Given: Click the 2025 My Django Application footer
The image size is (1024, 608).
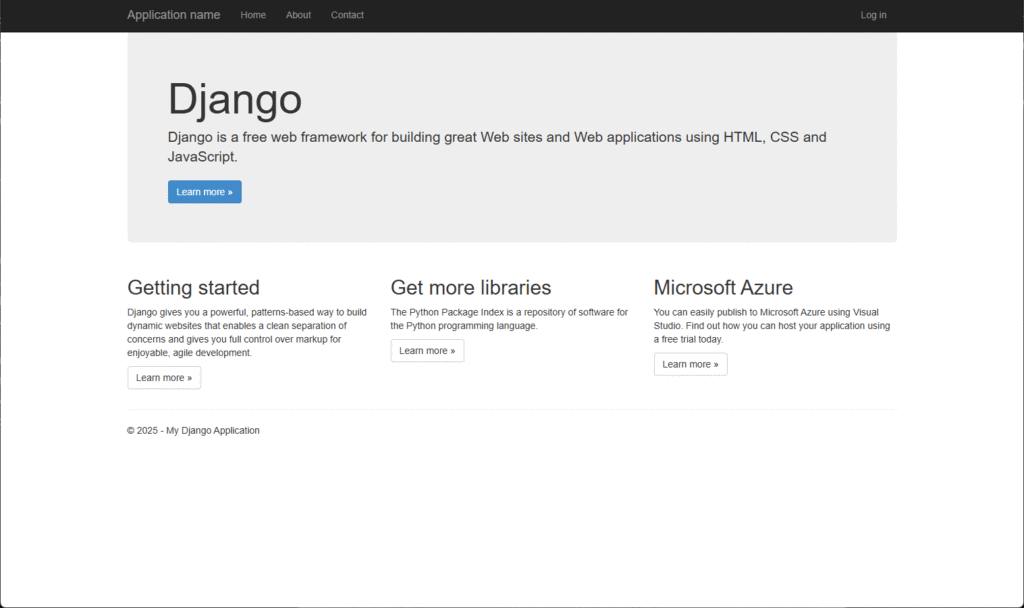Looking at the screenshot, I should pos(193,431).
